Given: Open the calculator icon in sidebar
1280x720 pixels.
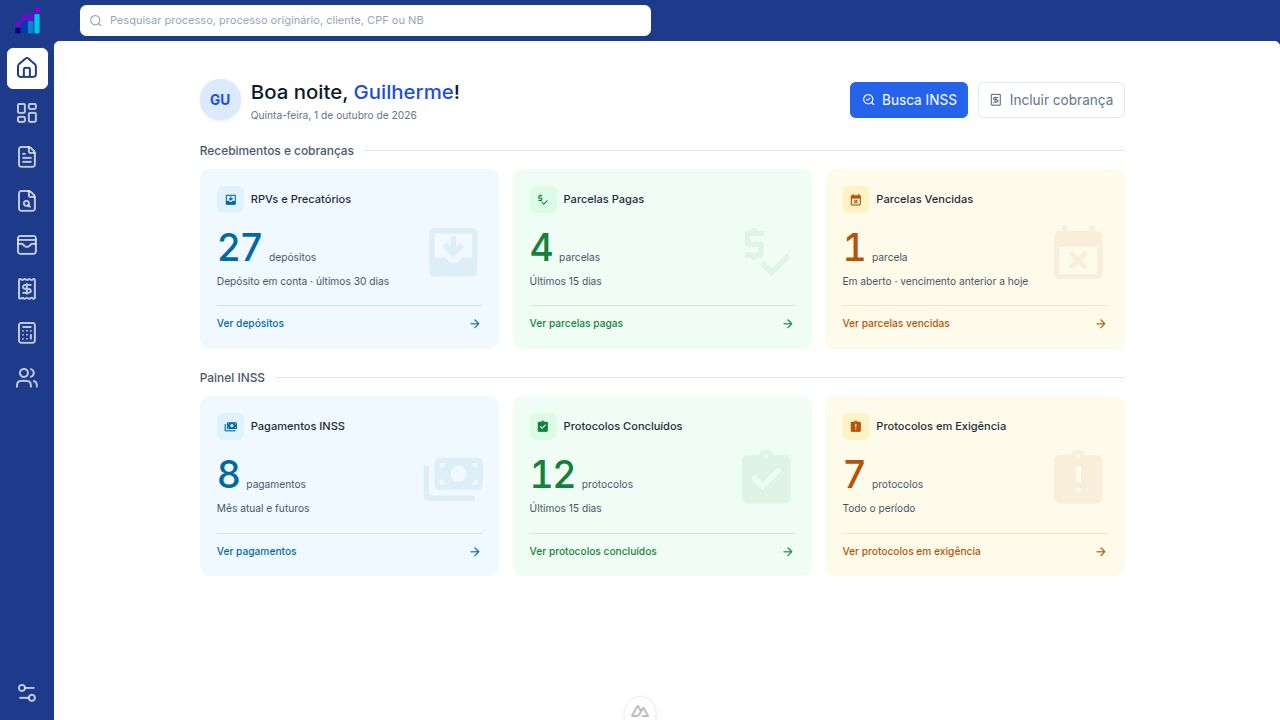Looking at the screenshot, I should click(27, 333).
